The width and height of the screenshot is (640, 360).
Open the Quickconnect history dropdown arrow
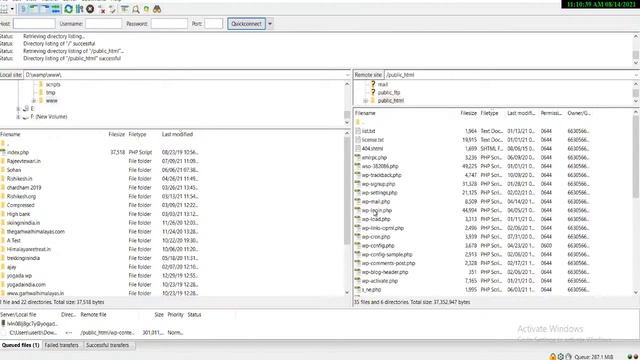[270, 24]
